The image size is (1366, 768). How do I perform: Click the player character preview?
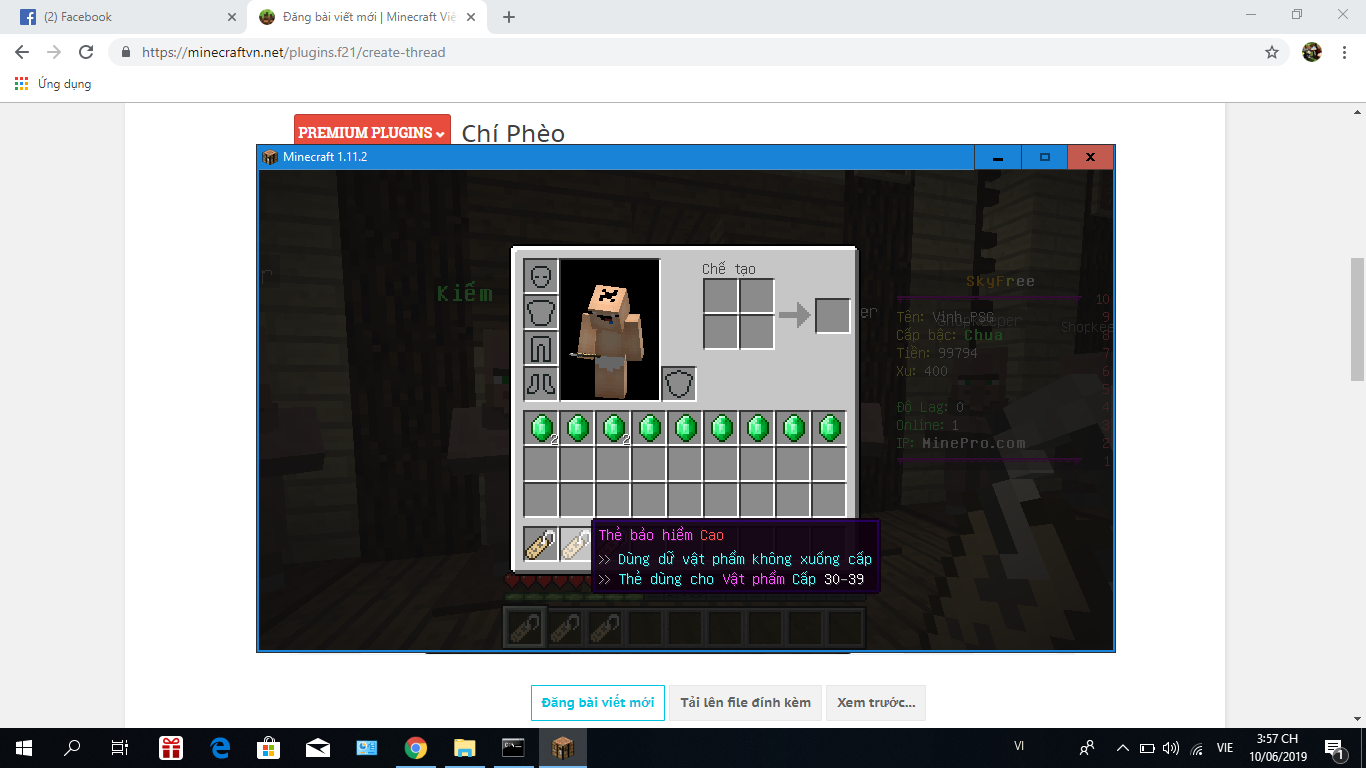[610, 330]
